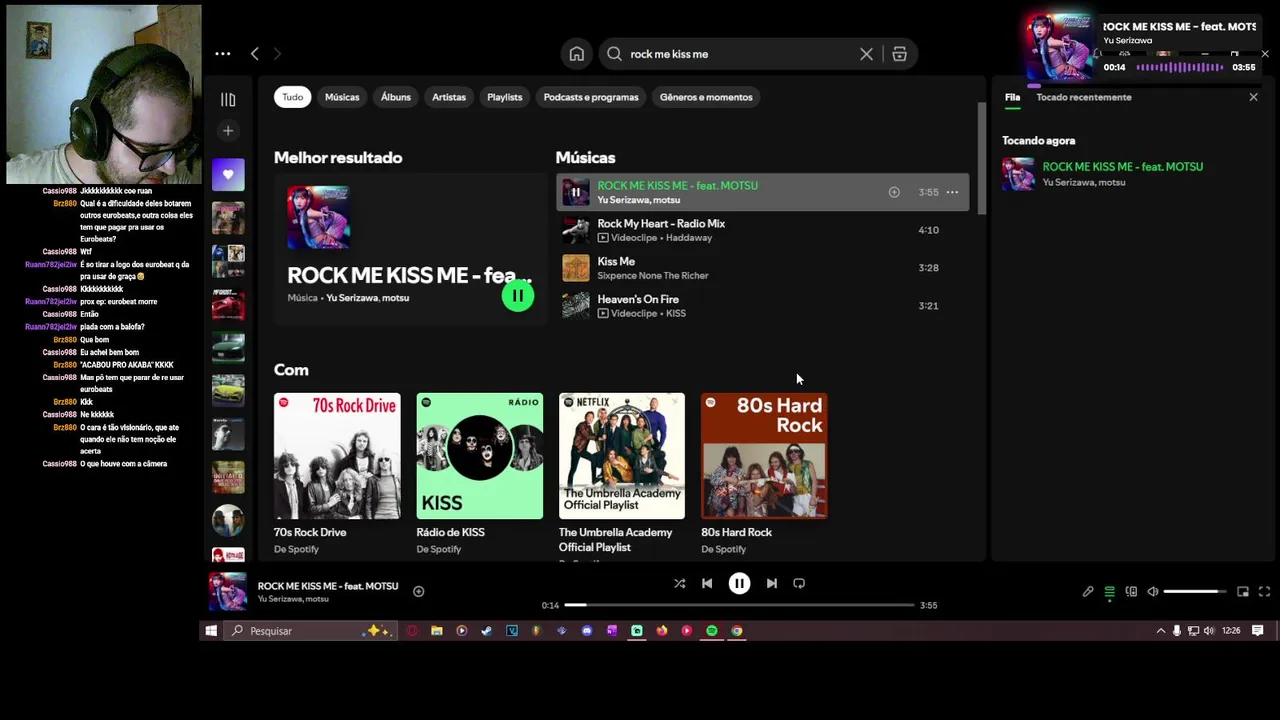Create a playlist with the plus icon
This screenshot has height=720, width=1280.
tap(228, 131)
